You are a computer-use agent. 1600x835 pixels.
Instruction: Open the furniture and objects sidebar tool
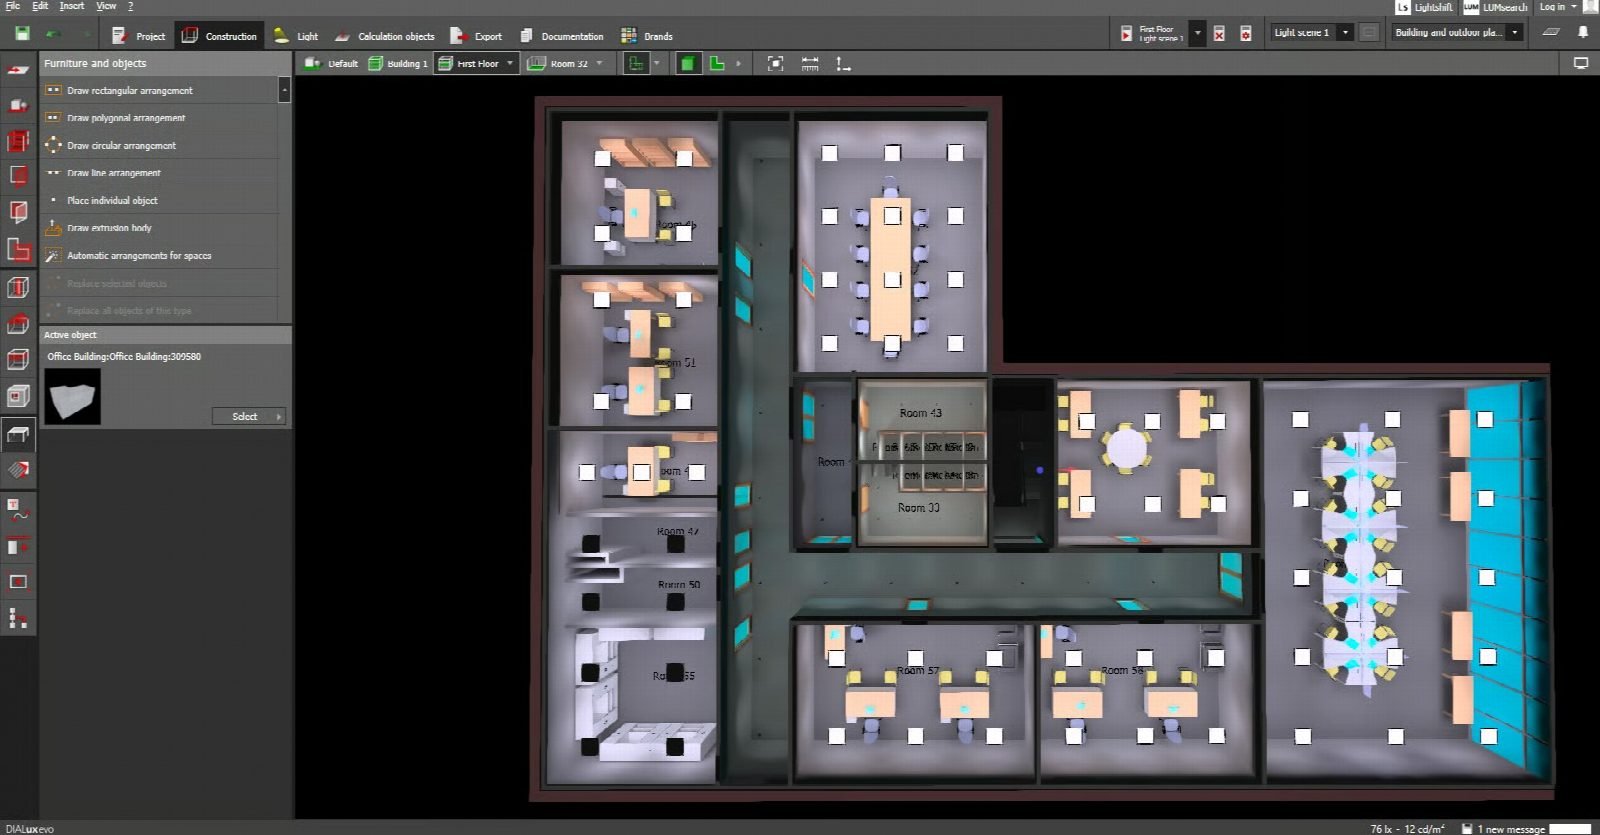click(18, 435)
